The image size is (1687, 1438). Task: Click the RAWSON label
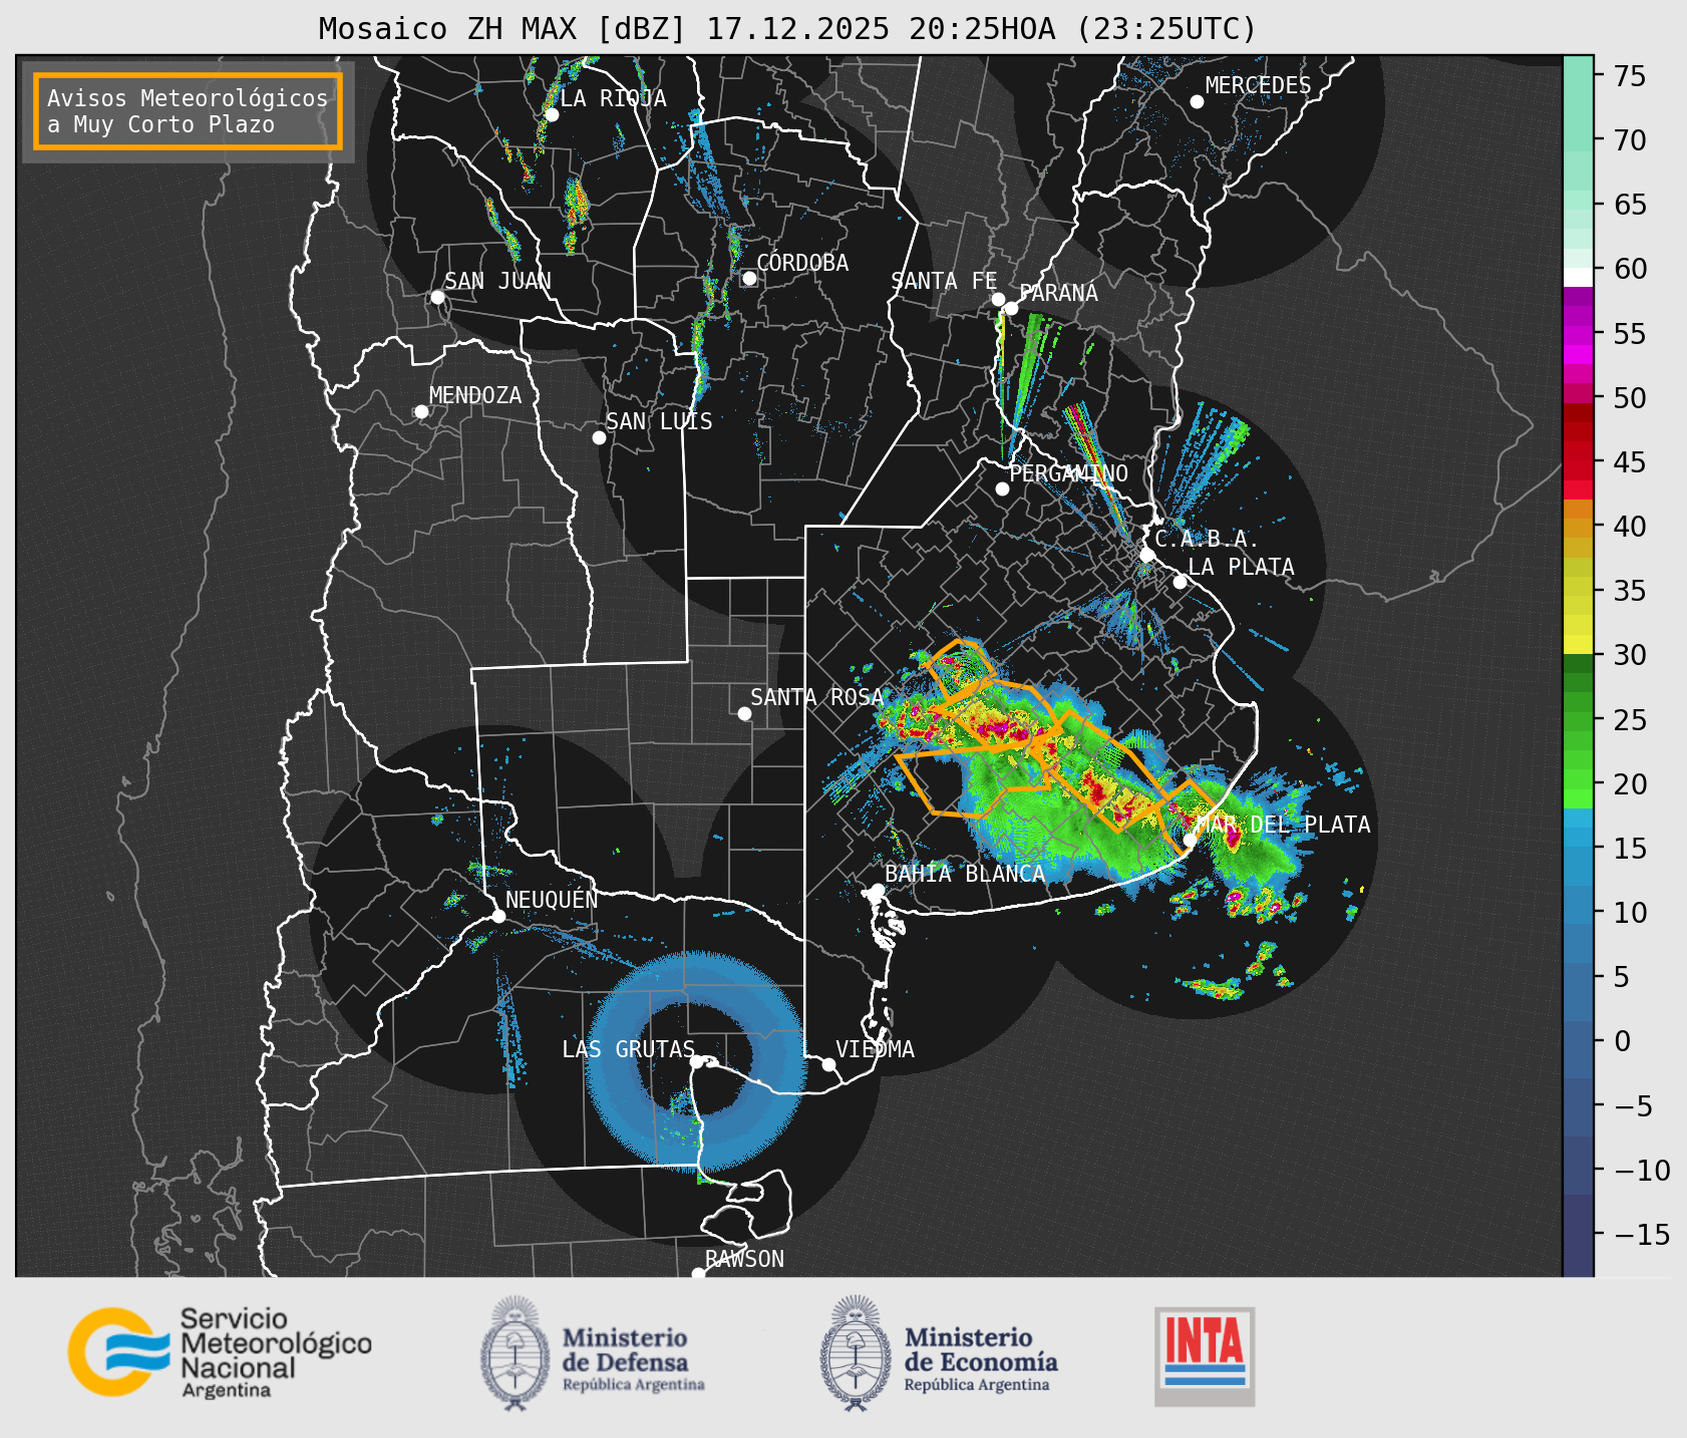click(744, 1259)
